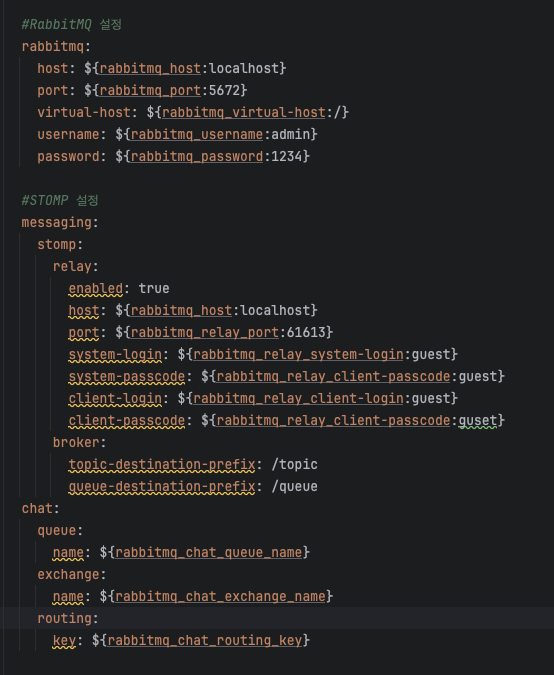The image size is (554, 675).
Task: Click the 'client-passcode' key
Action: click(x=127, y=420)
